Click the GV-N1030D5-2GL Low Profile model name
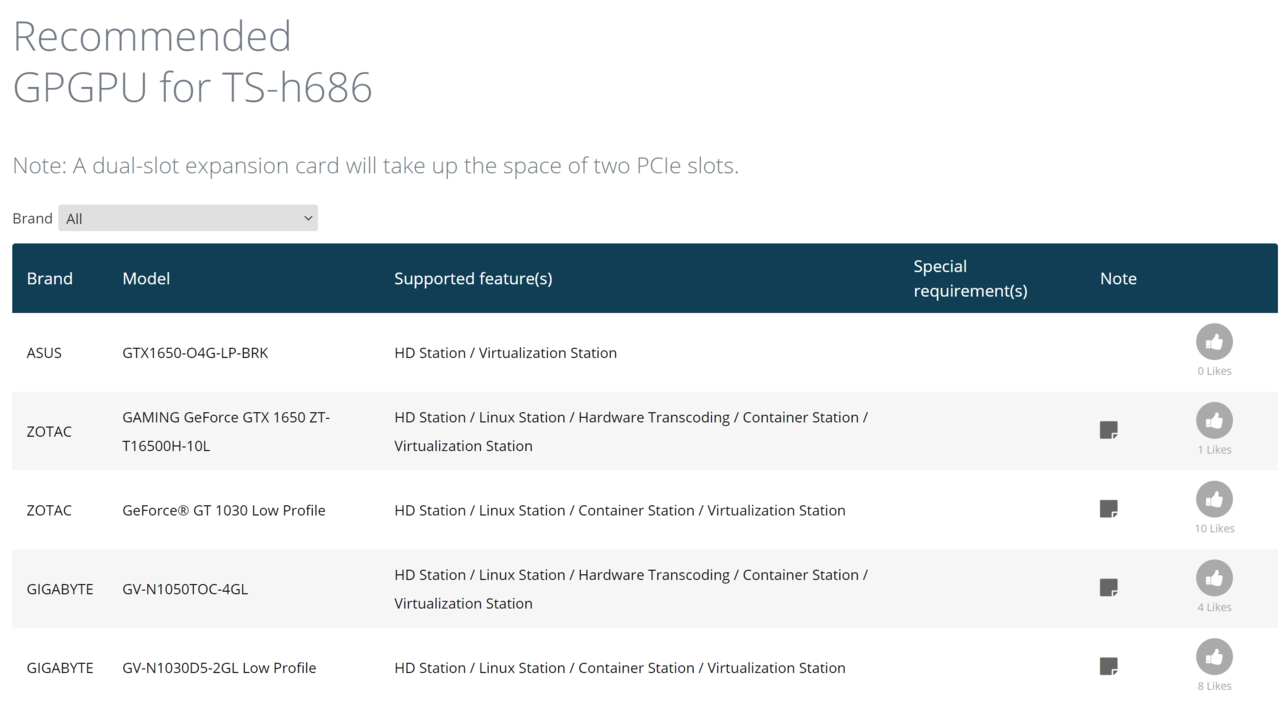The width and height of the screenshot is (1280, 717). (x=219, y=668)
